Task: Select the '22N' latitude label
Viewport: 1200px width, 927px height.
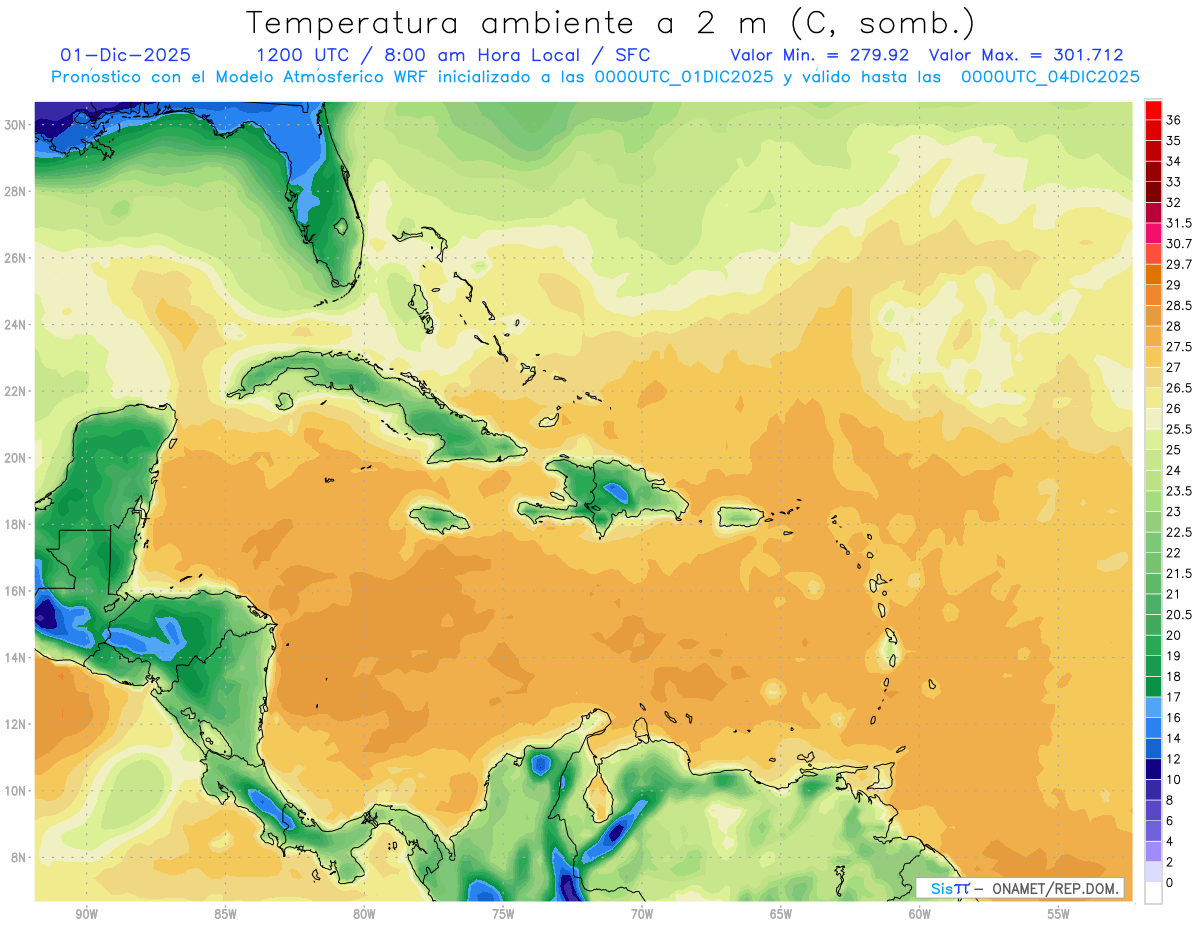Action: pyautogui.click(x=15, y=391)
